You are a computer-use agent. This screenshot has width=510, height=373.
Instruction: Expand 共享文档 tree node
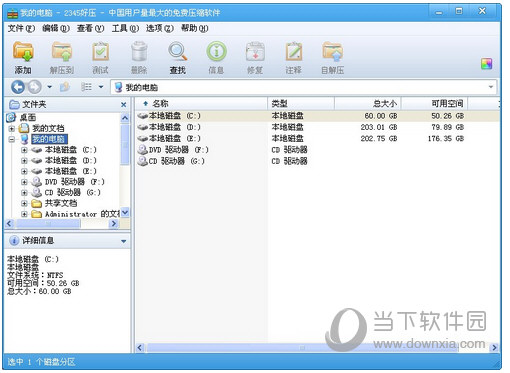pos(24,203)
